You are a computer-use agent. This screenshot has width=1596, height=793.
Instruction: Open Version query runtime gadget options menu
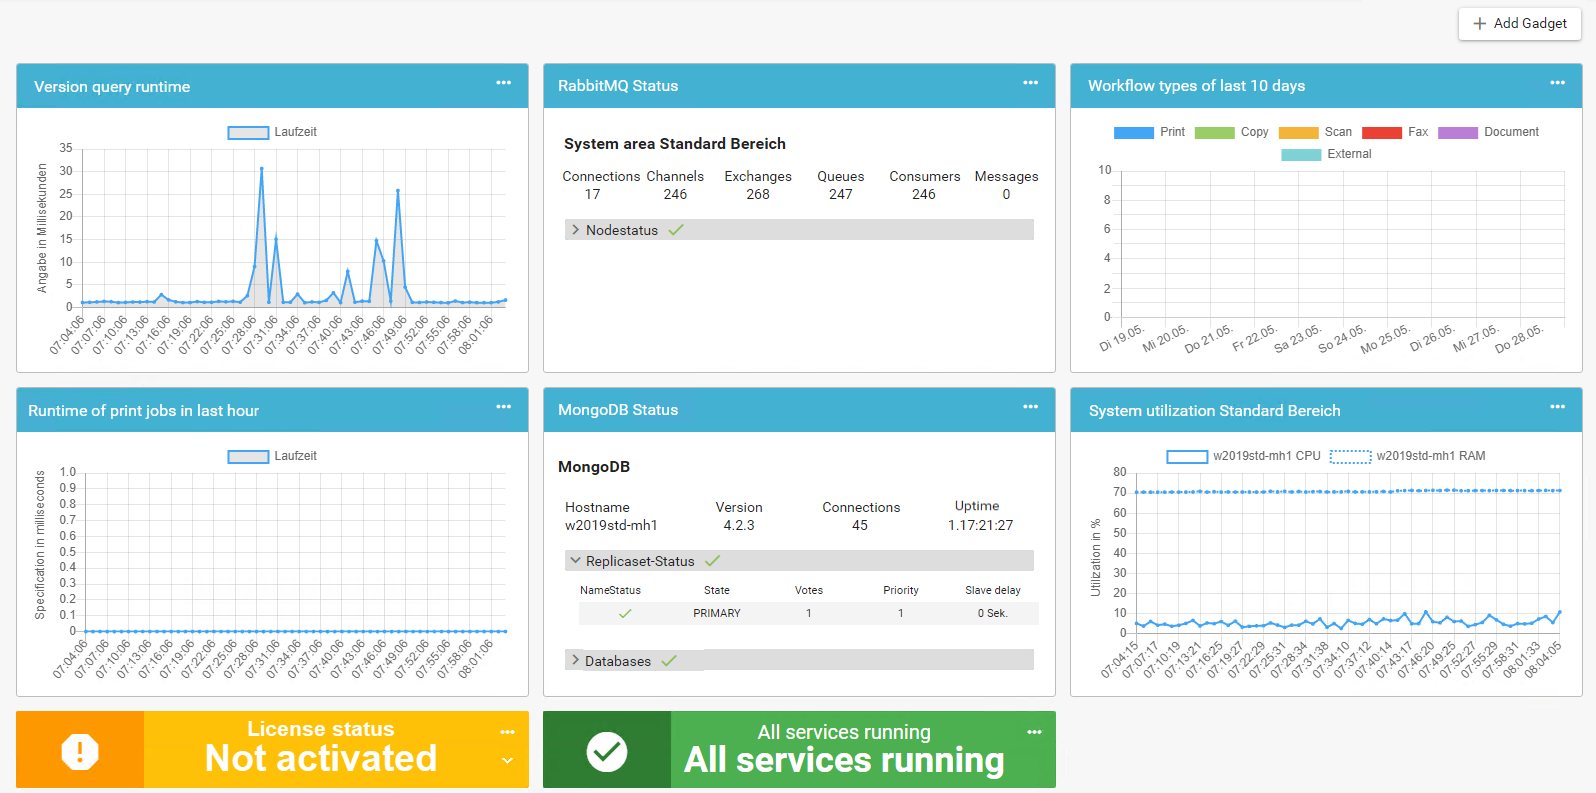(503, 83)
